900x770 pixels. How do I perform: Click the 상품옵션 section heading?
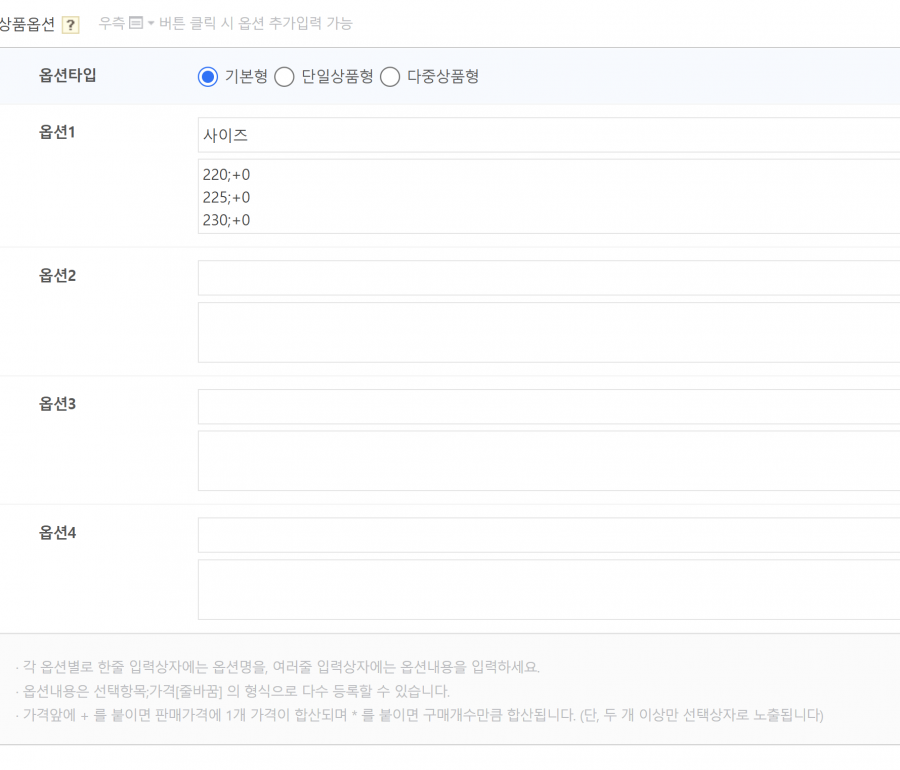click(27, 24)
